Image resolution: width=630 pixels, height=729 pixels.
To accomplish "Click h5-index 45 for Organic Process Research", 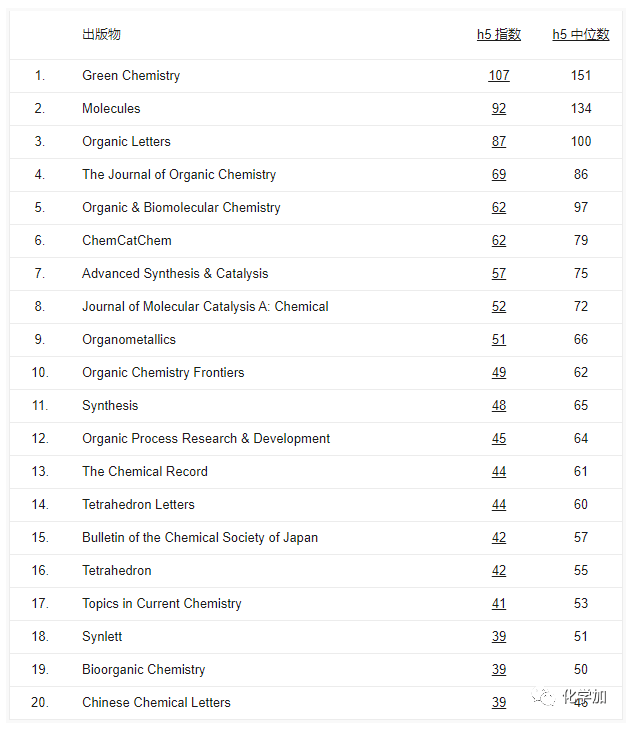I will point(498,439).
